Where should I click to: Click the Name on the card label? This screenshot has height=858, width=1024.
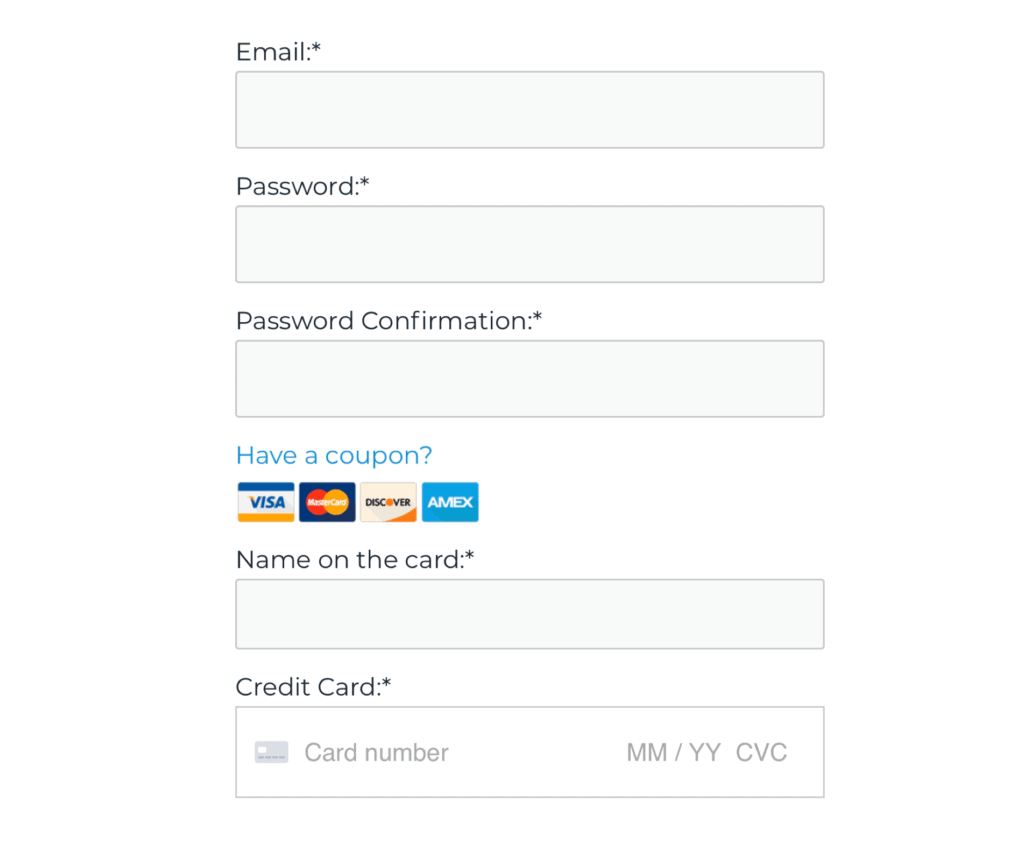(x=355, y=560)
